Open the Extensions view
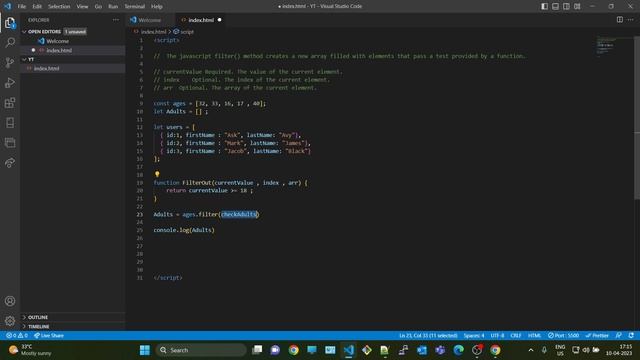 point(10,103)
